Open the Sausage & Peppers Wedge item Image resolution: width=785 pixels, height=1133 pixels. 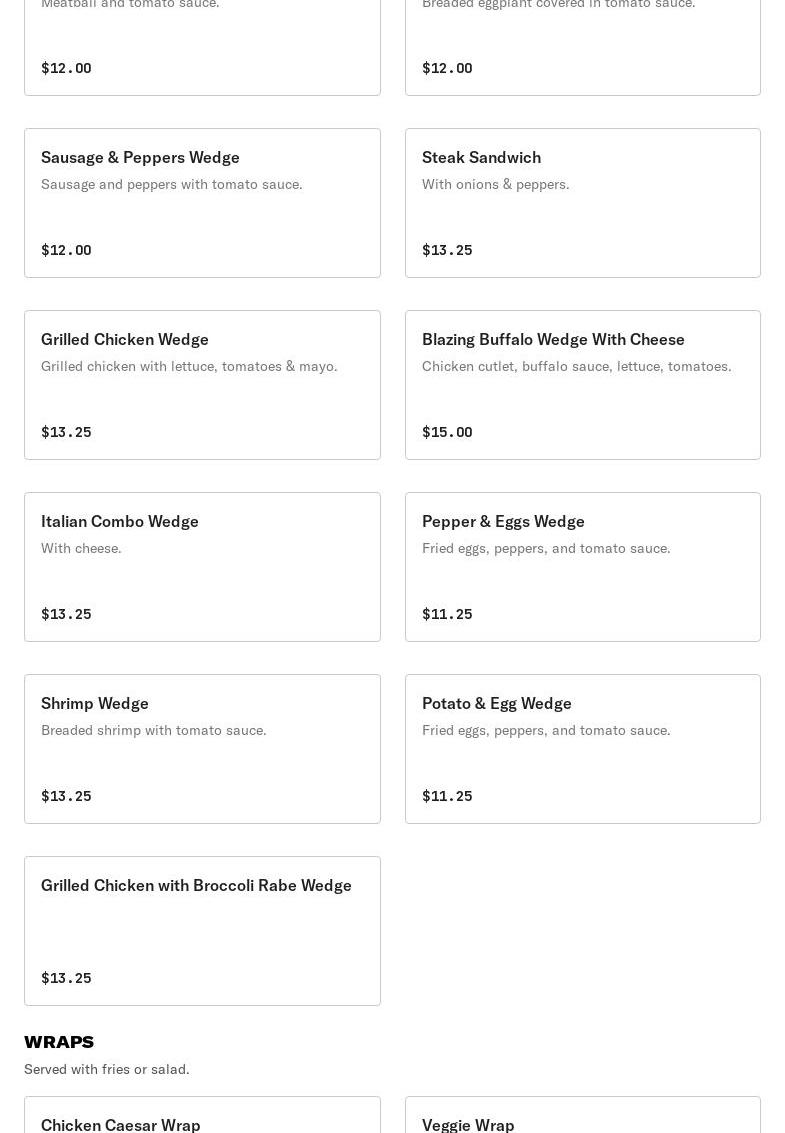coord(140,157)
